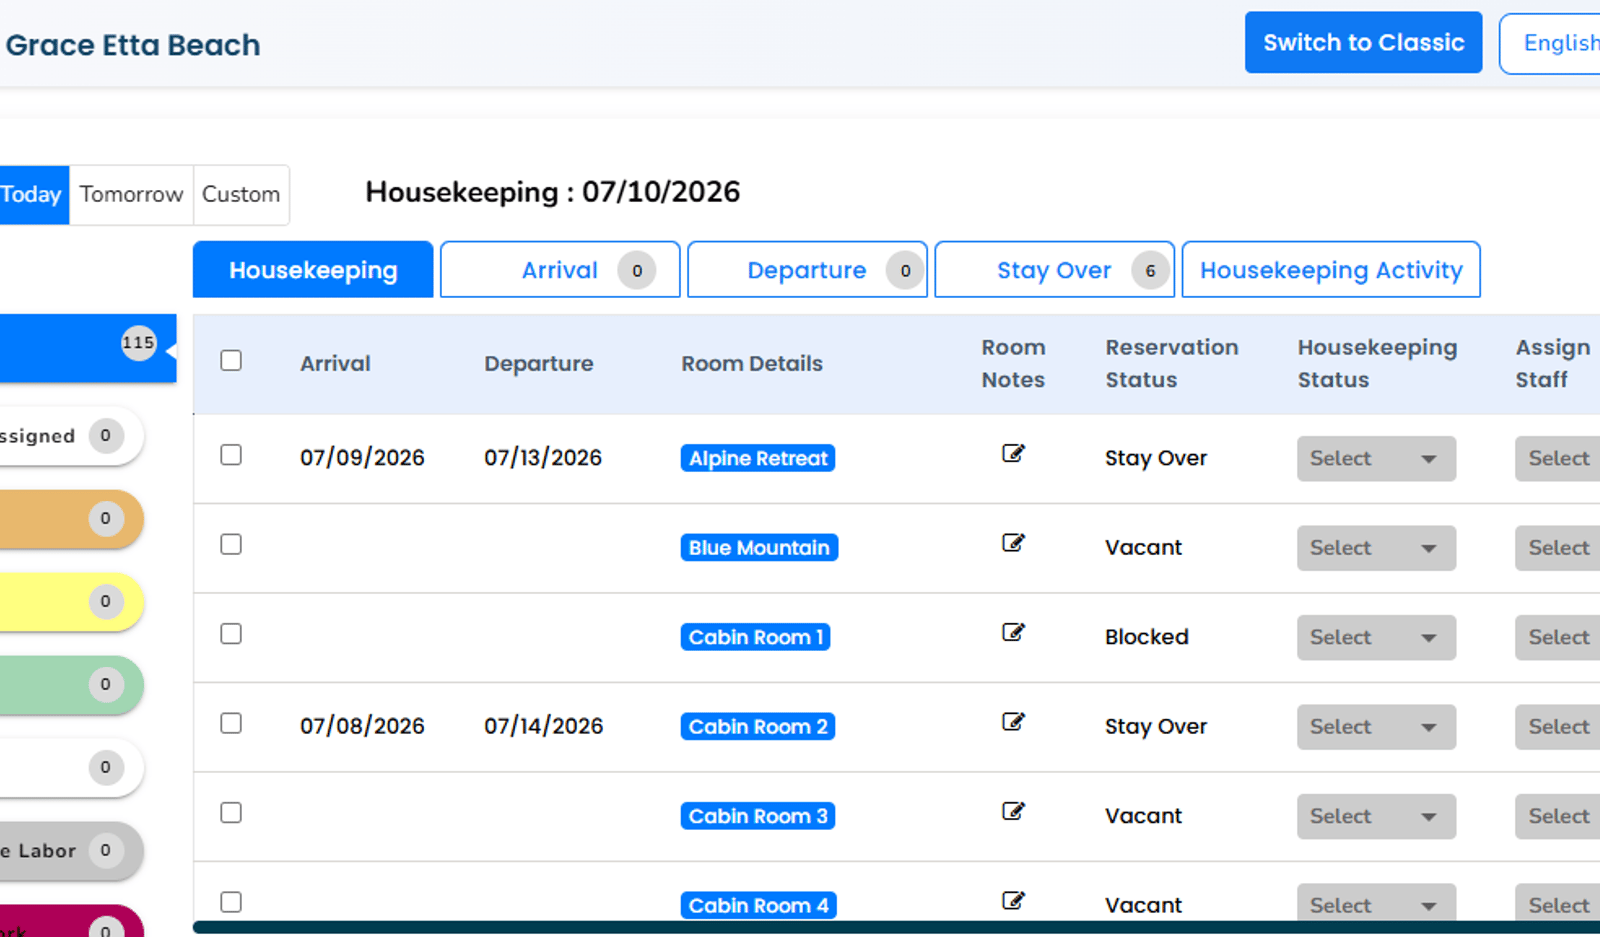Viewport: 1600px width, 937px height.
Task: Open housekeeping status dropdown for Blue Mountain
Action: click(1376, 548)
